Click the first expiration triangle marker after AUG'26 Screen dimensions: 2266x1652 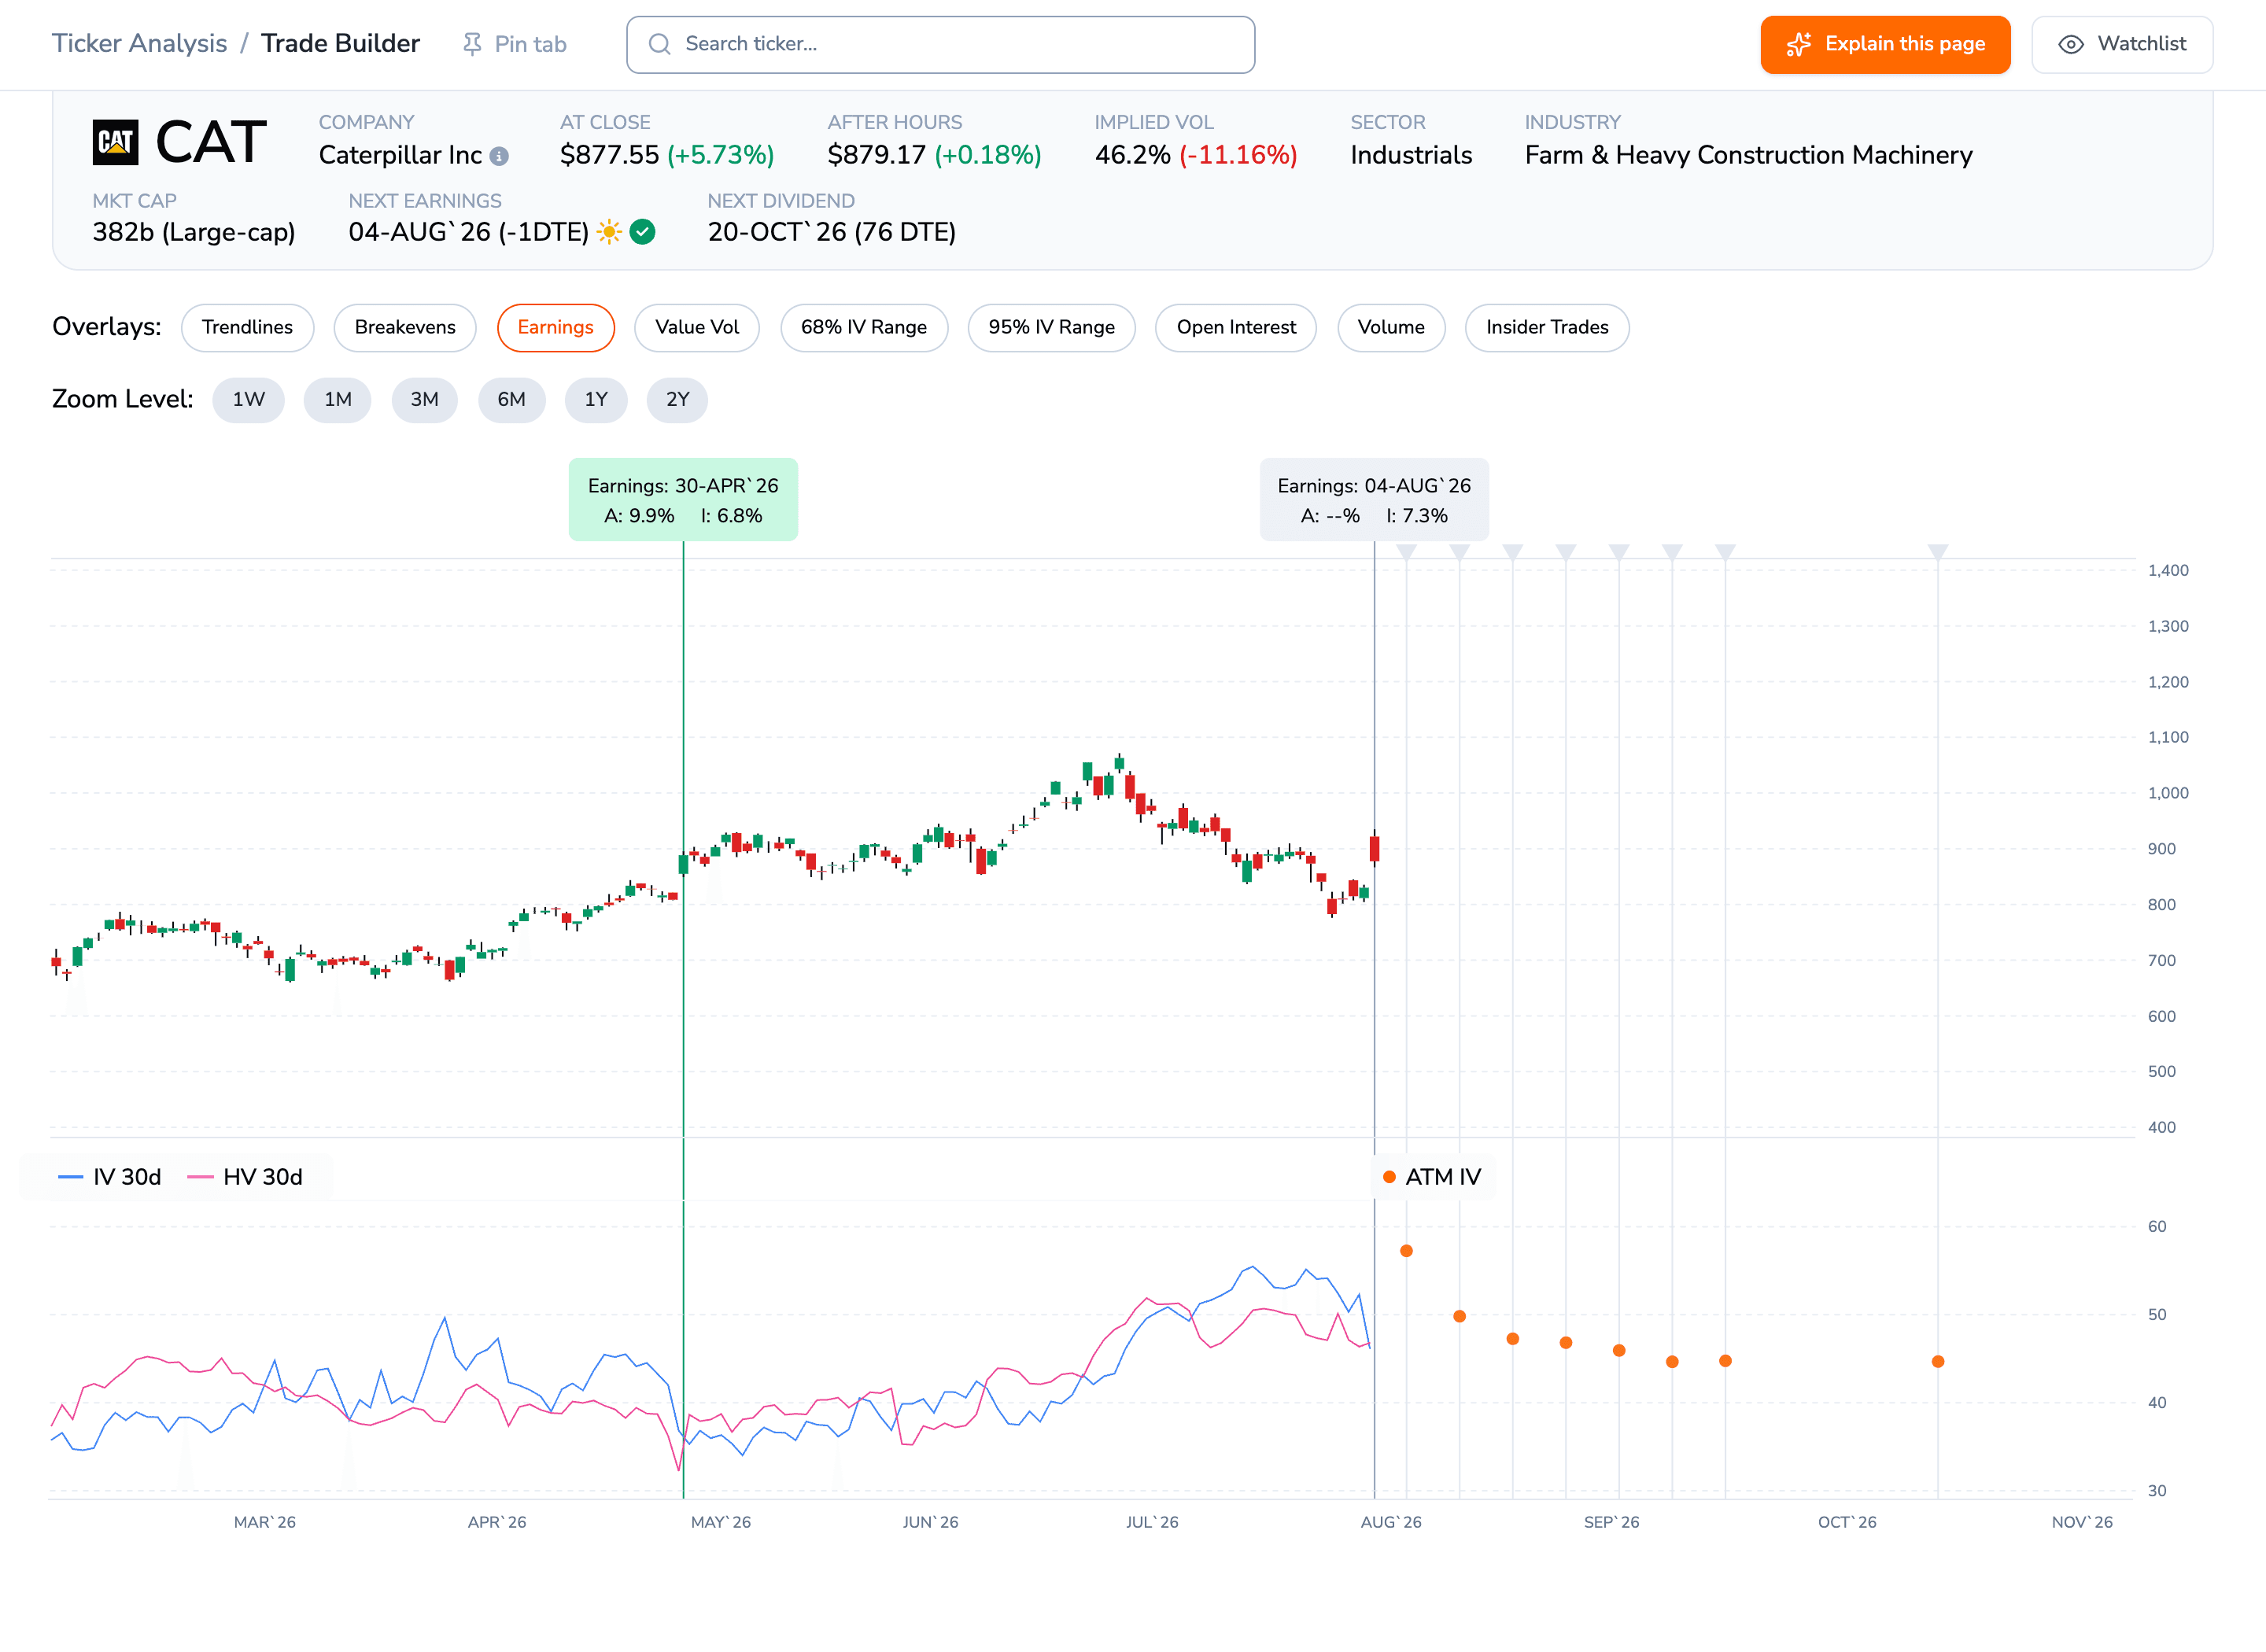1406,552
